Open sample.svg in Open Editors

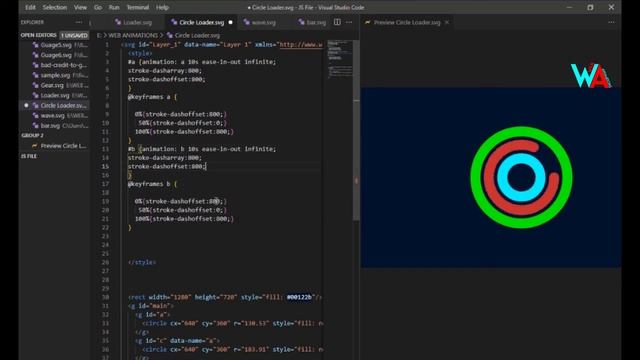pyautogui.click(x=56, y=76)
